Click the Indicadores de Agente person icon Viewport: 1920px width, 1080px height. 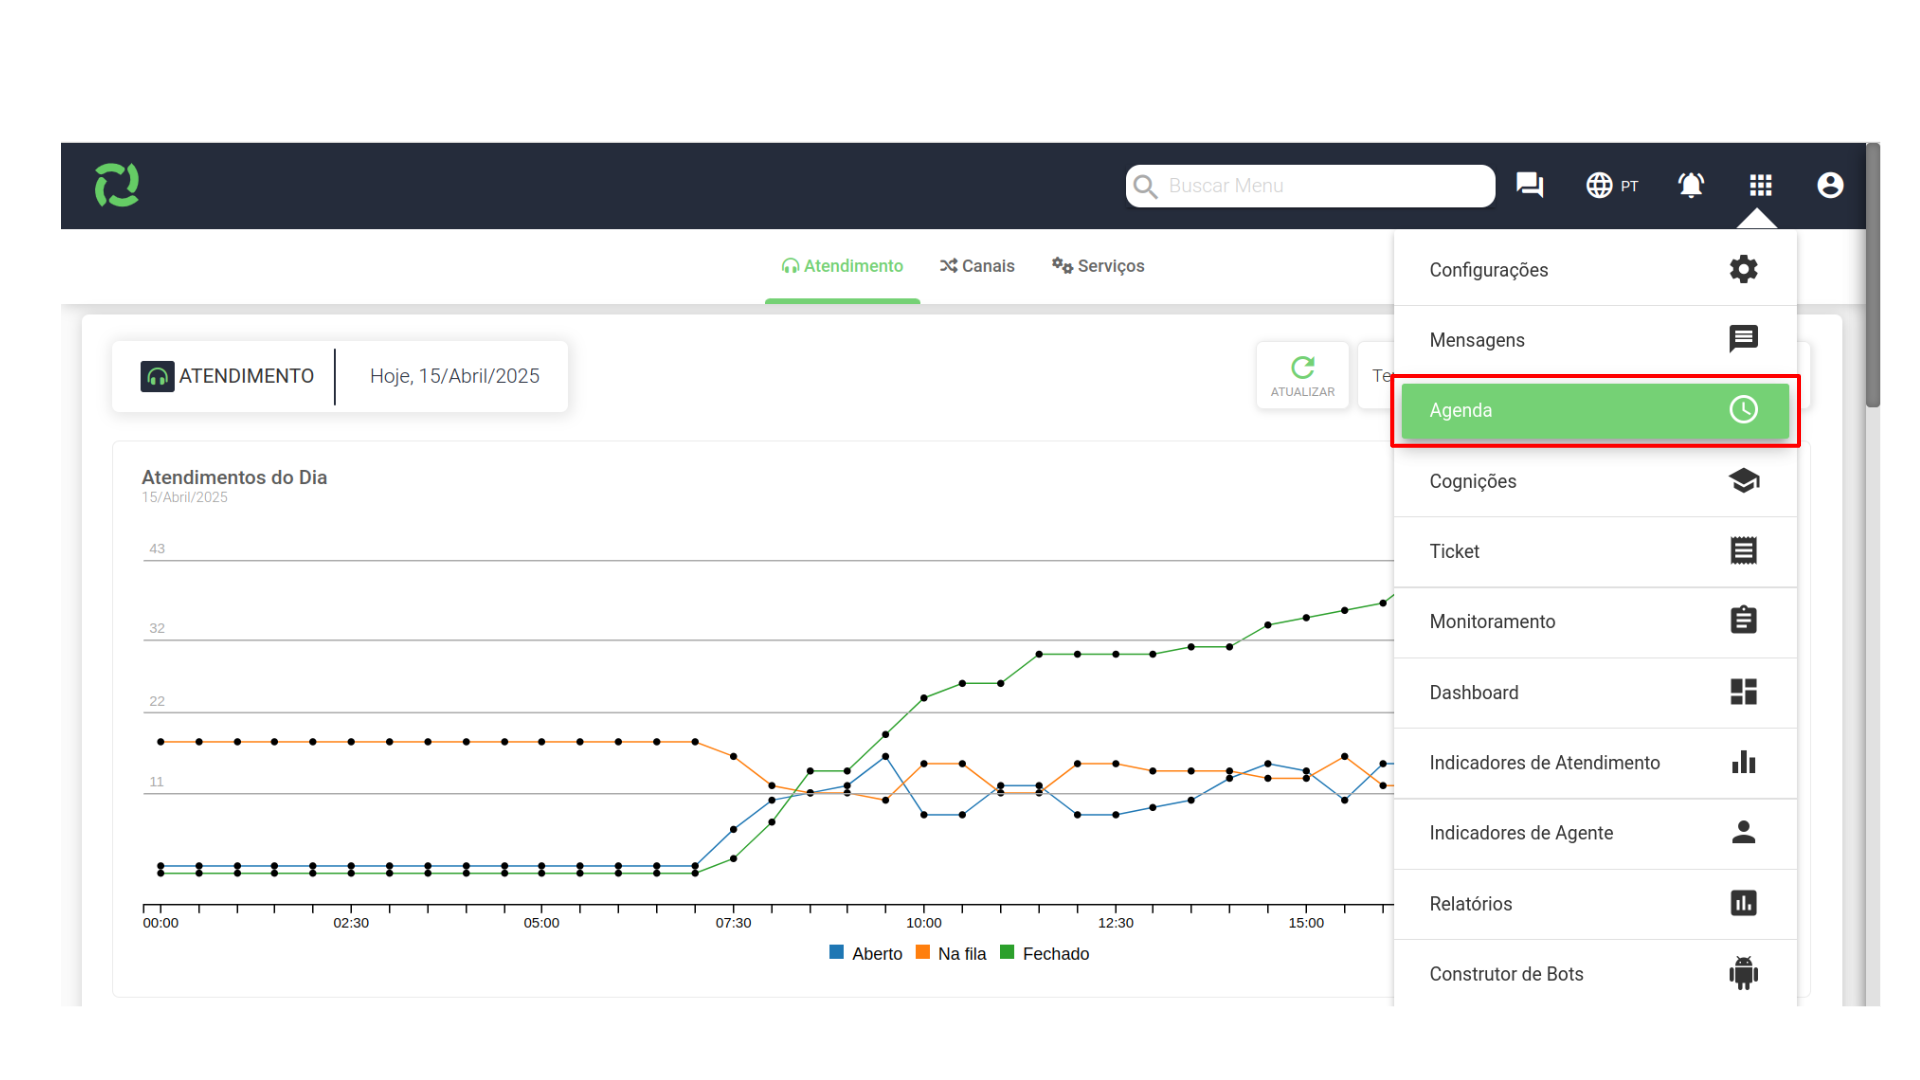(1743, 832)
